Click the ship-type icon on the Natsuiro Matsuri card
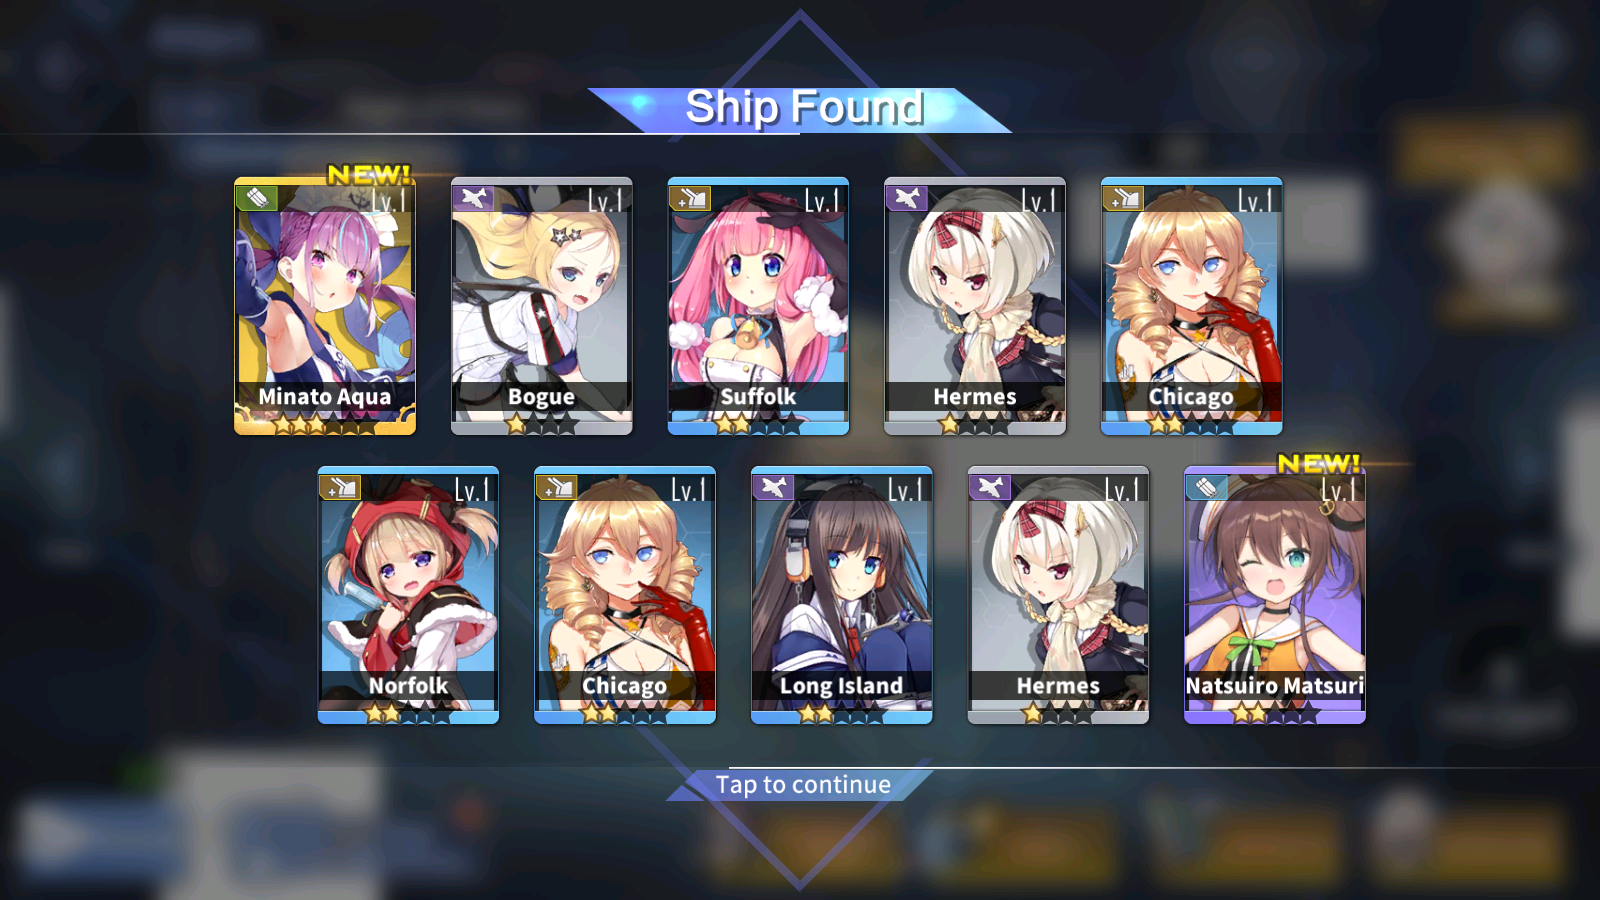Image resolution: width=1600 pixels, height=900 pixels. tap(1207, 486)
